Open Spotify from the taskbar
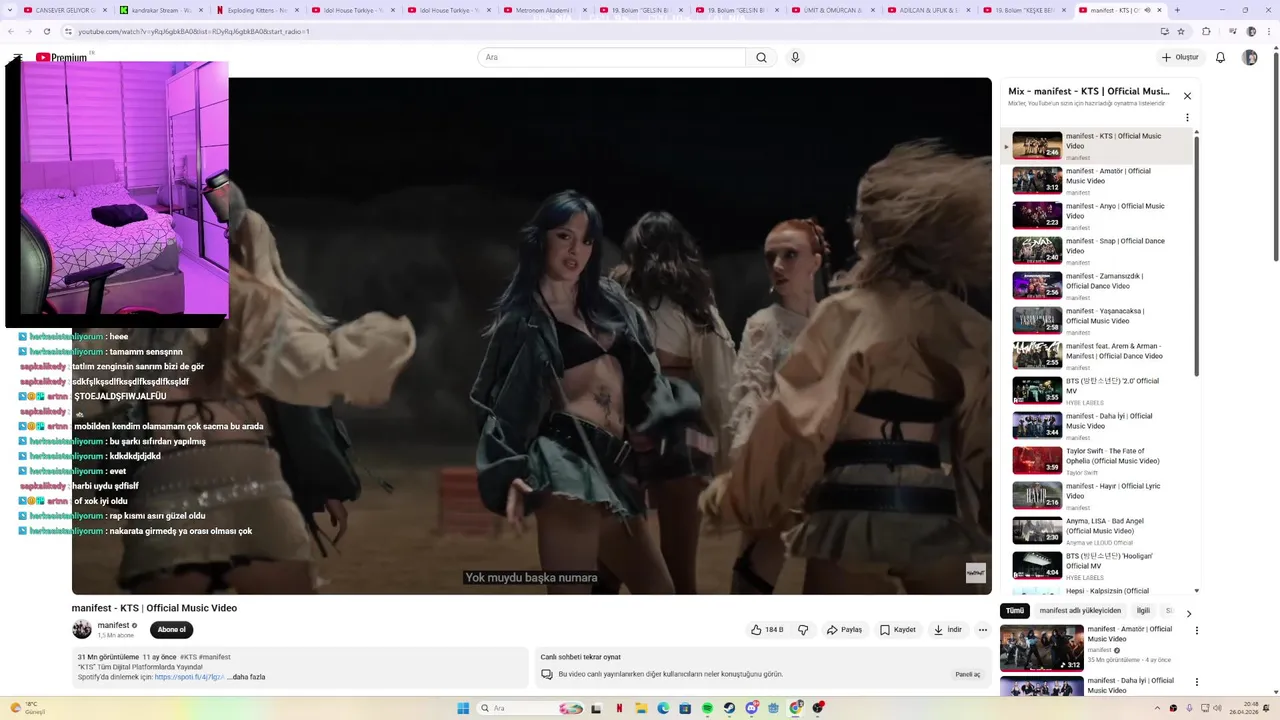 707,708
